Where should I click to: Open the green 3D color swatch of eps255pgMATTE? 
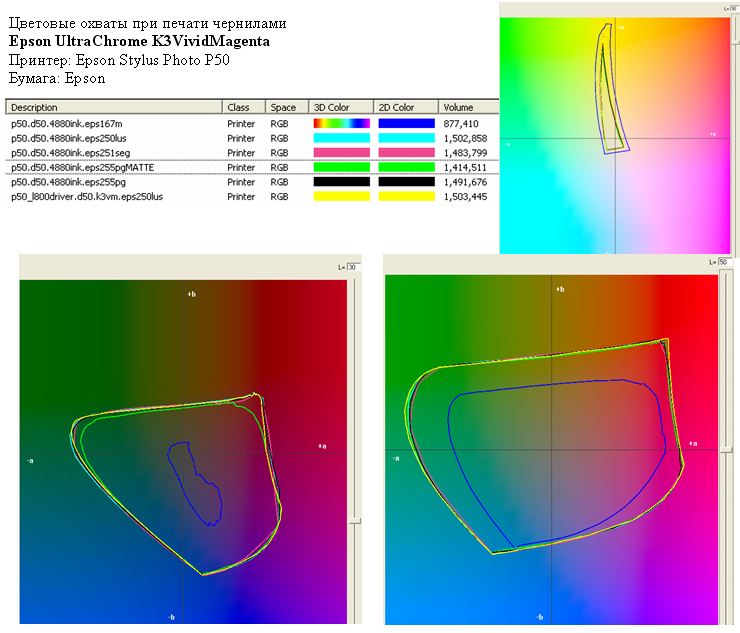tap(342, 168)
